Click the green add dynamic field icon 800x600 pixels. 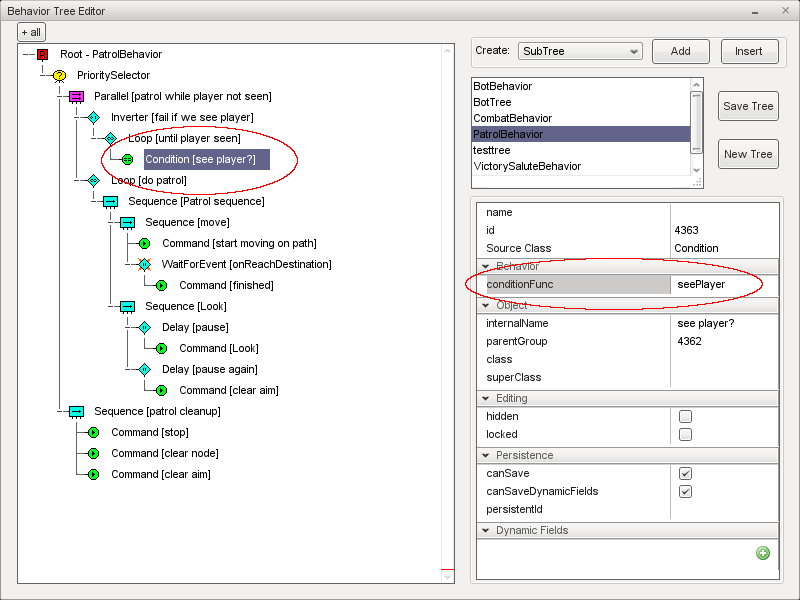763,553
